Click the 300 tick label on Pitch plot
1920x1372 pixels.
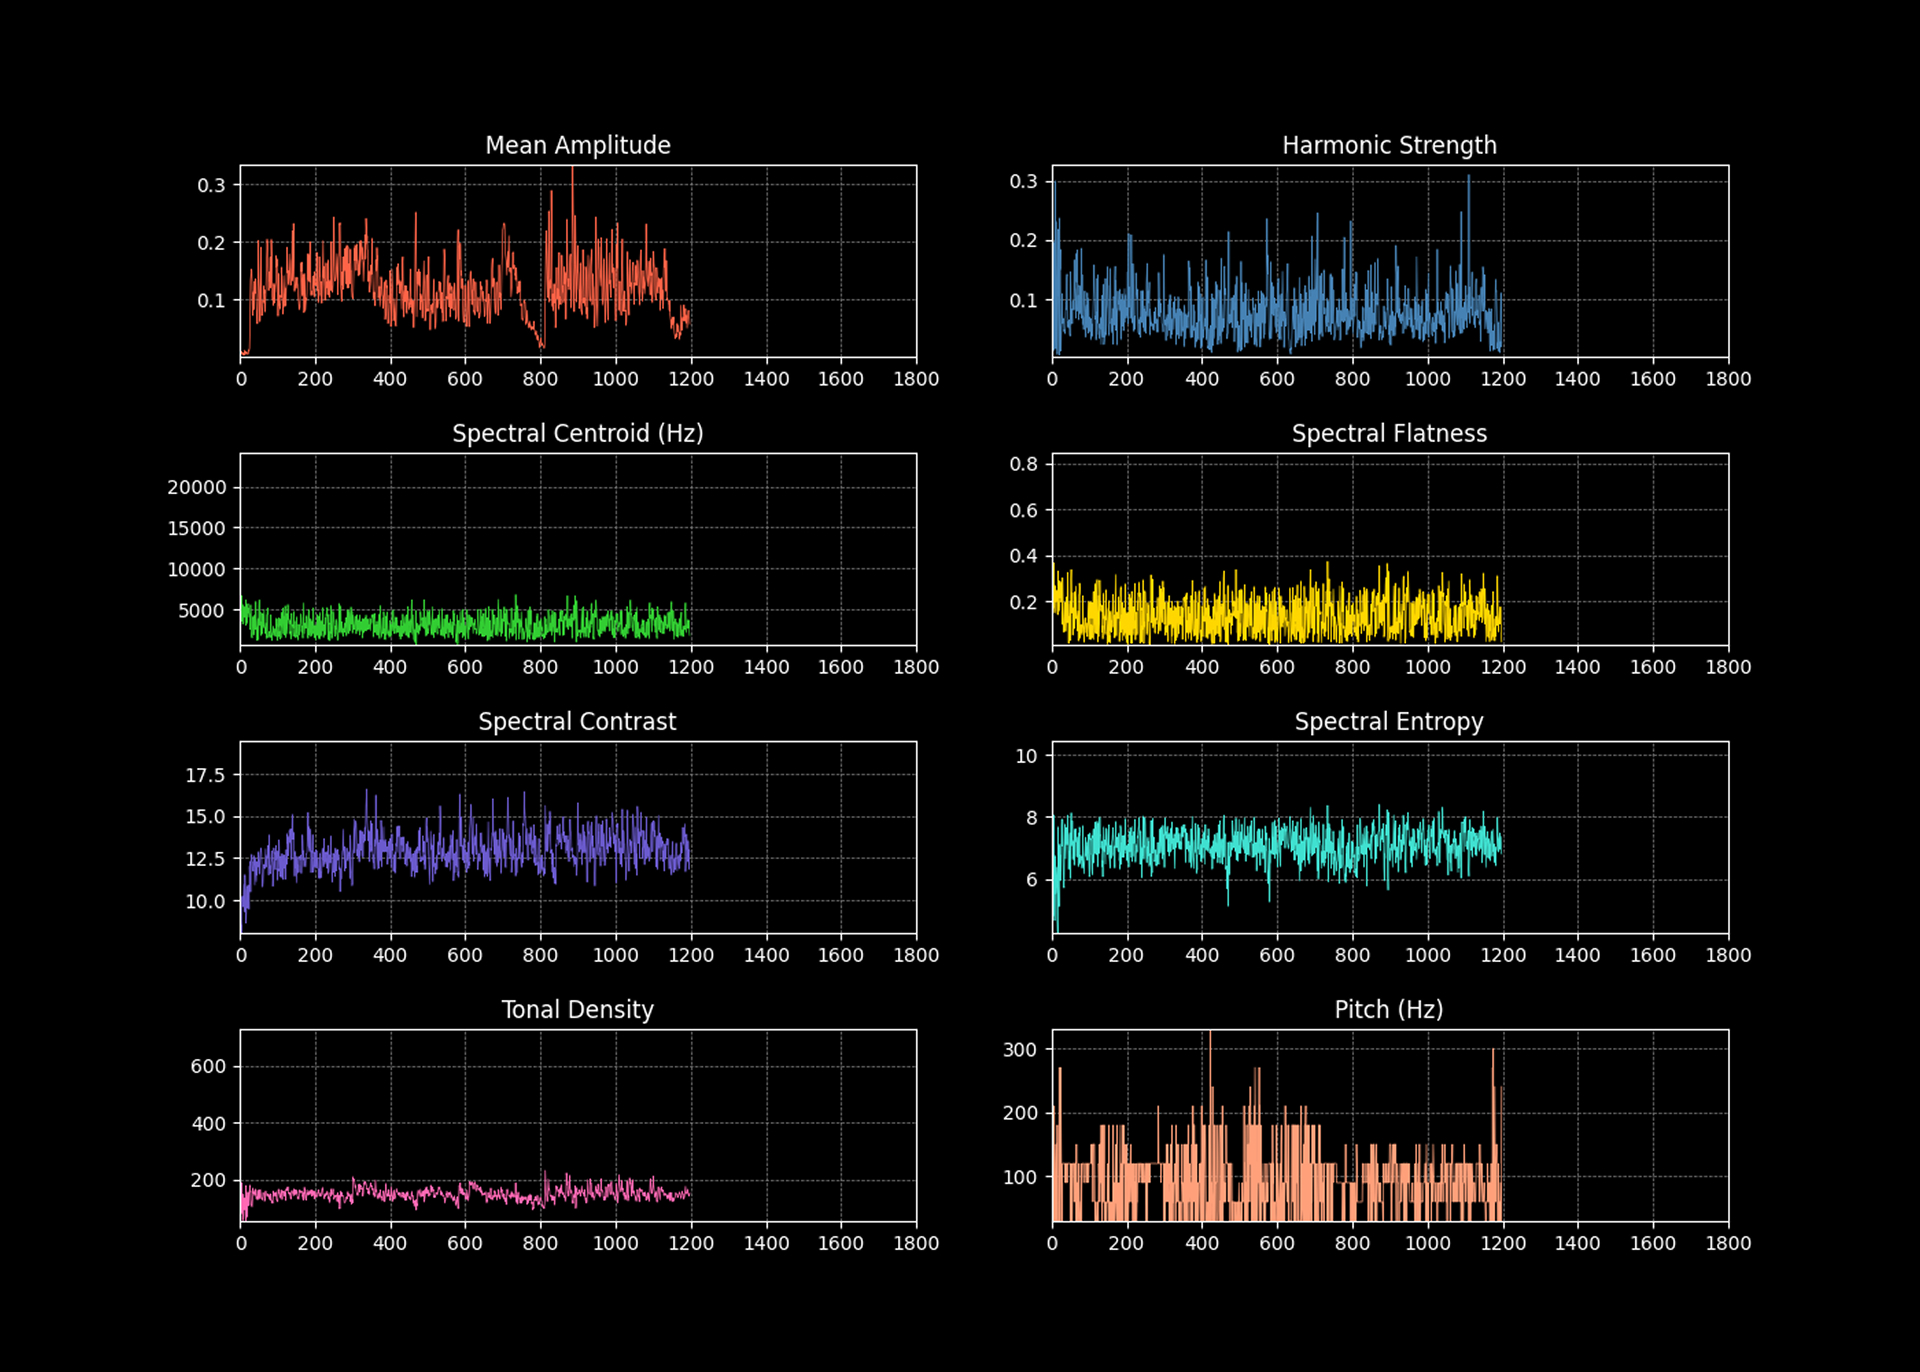click(1020, 1049)
